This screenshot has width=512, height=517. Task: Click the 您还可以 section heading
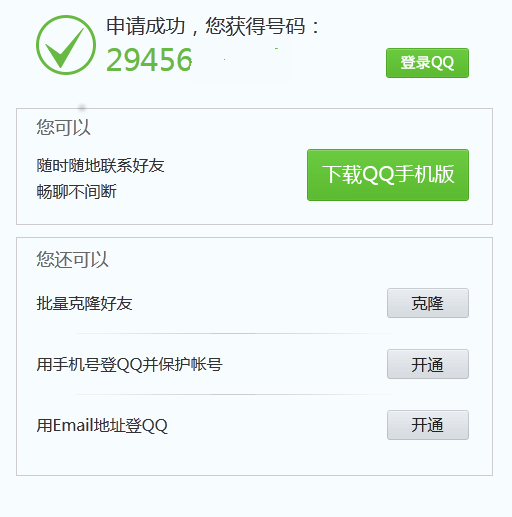tap(72, 259)
